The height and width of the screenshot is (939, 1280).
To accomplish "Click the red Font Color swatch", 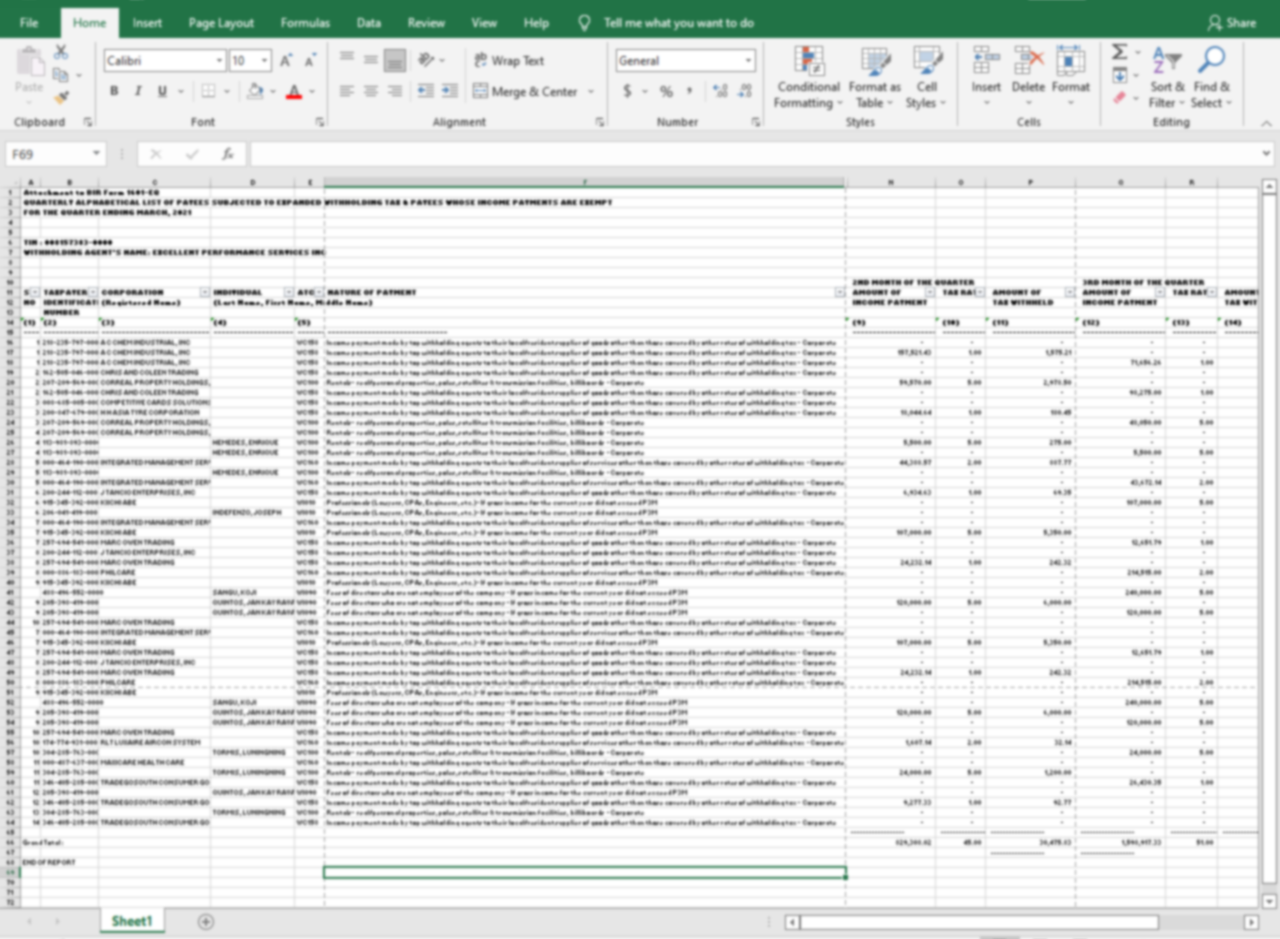I will (x=294, y=91).
